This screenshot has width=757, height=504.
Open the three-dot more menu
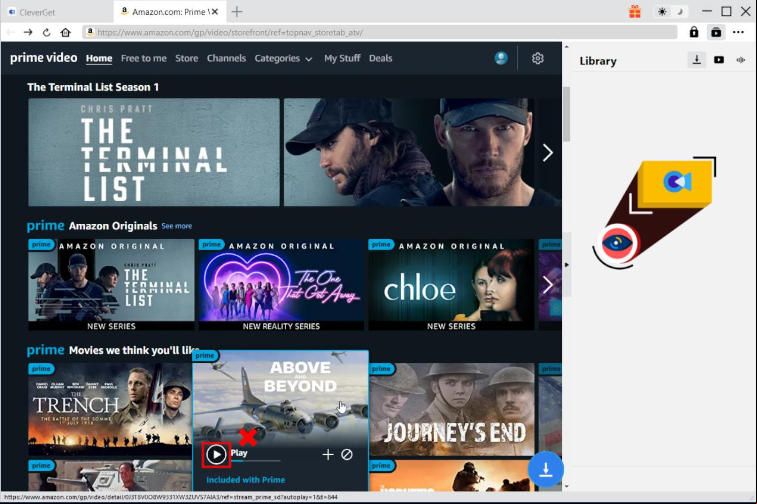click(x=738, y=32)
